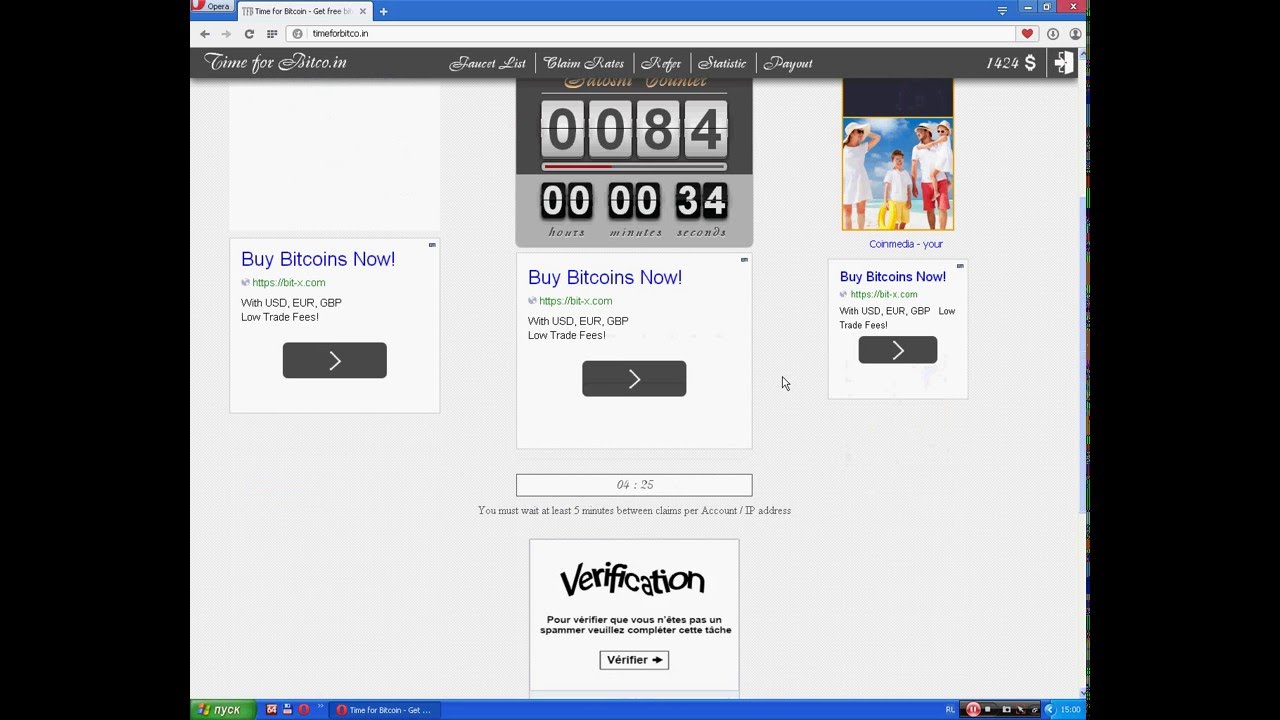
Task: Click the Satoshi counter showing 0084
Action: tap(634, 129)
